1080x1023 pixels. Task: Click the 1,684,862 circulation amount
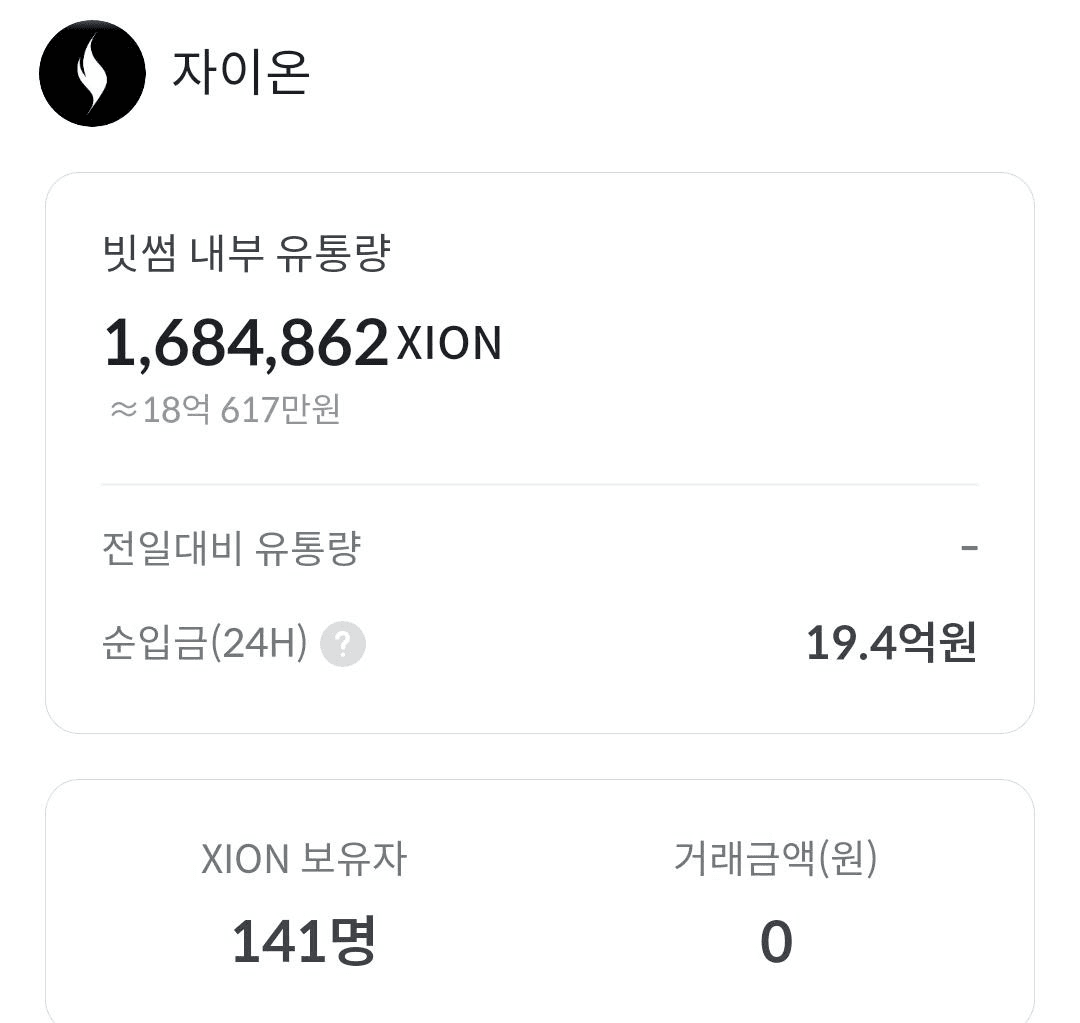246,343
